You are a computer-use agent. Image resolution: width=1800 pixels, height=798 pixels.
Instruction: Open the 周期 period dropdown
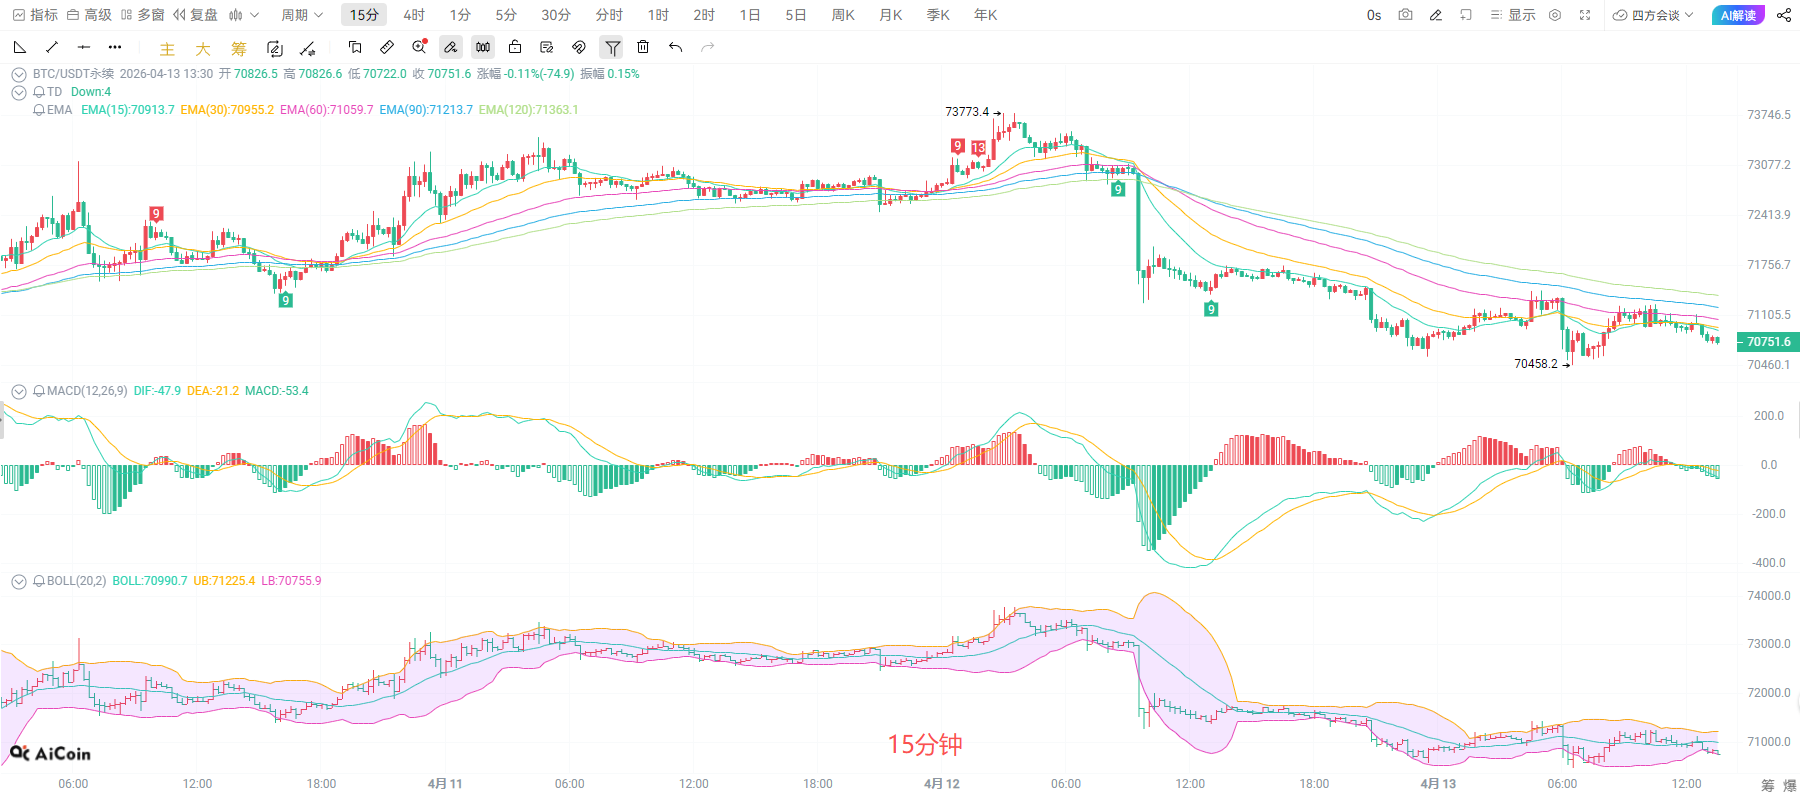tap(301, 15)
